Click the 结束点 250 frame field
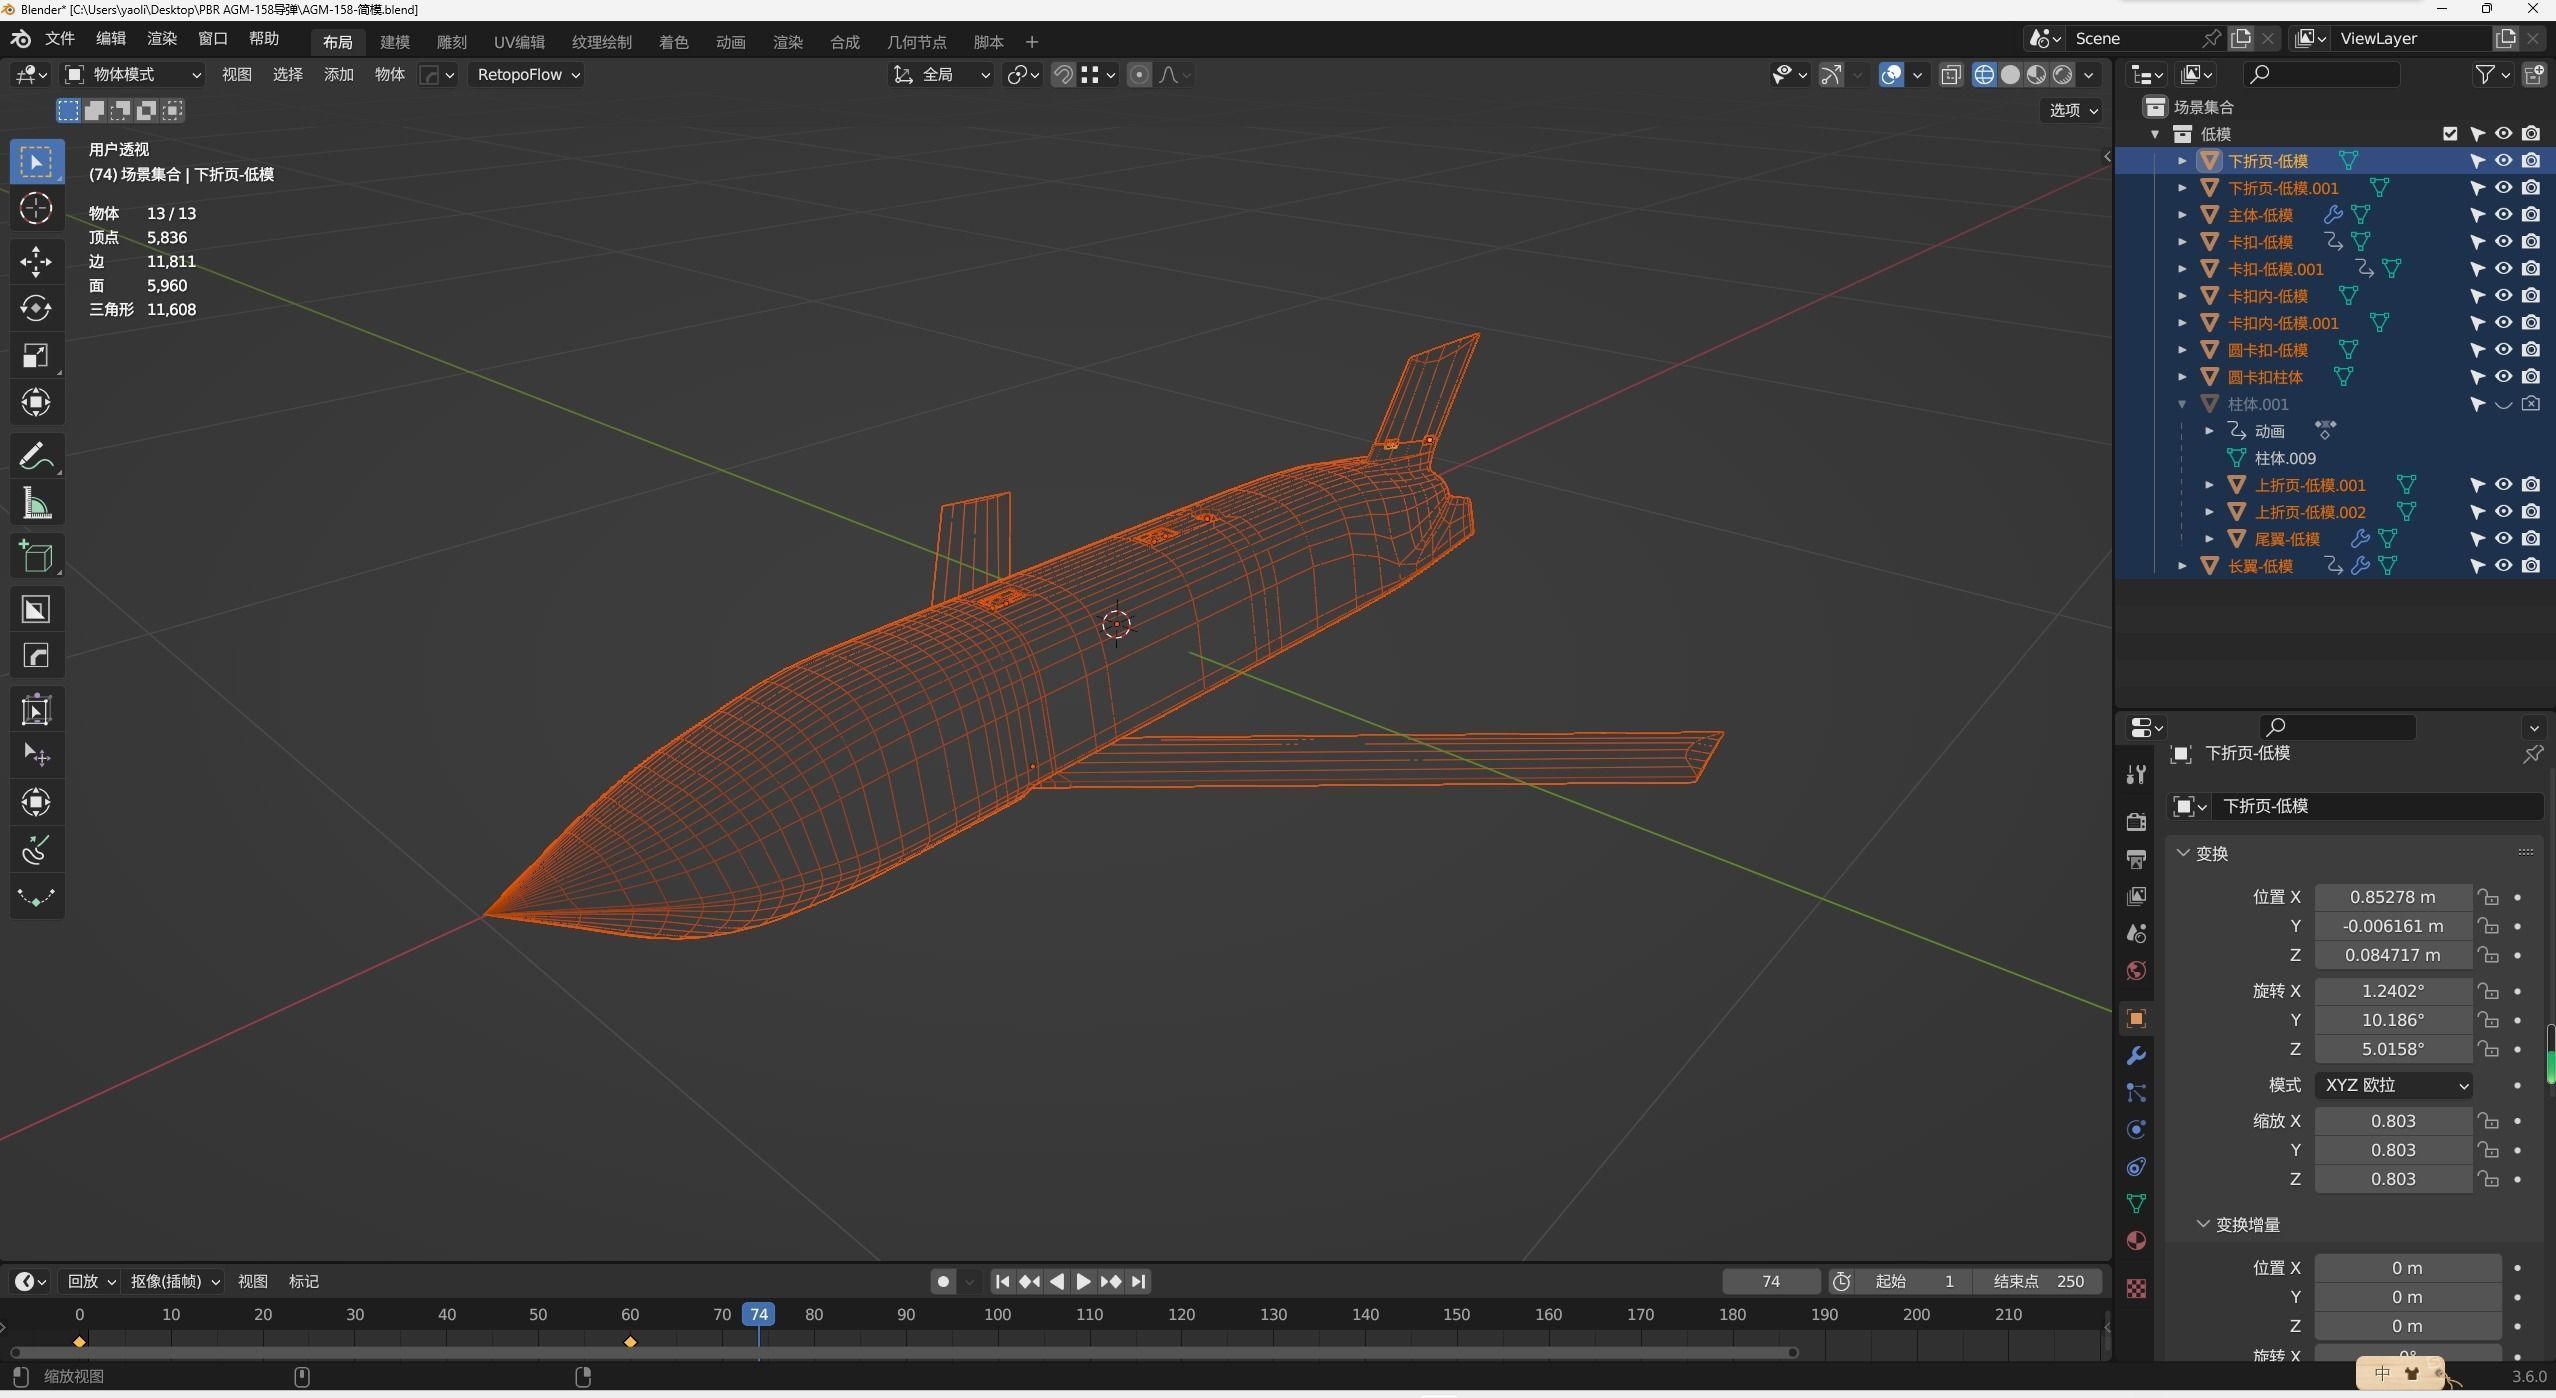 pyautogui.click(x=2038, y=1281)
